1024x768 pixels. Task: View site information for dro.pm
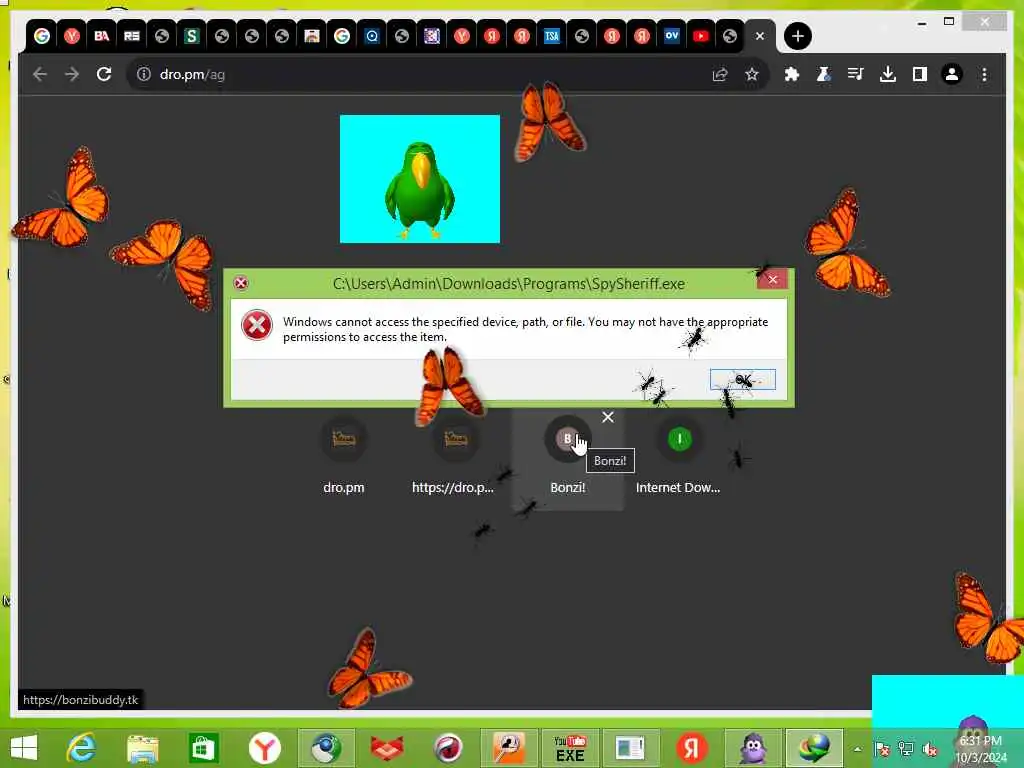(144, 74)
